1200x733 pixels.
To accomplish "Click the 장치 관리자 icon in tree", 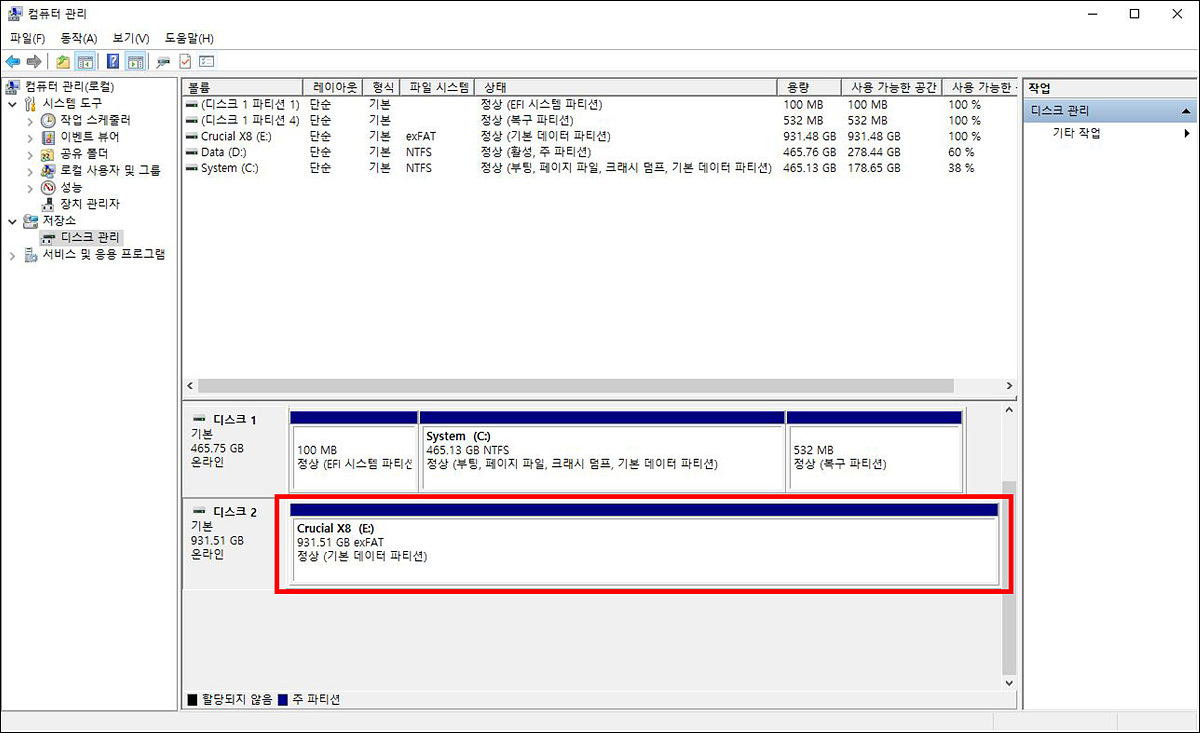I will pyautogui.click(x=48, y=204).
